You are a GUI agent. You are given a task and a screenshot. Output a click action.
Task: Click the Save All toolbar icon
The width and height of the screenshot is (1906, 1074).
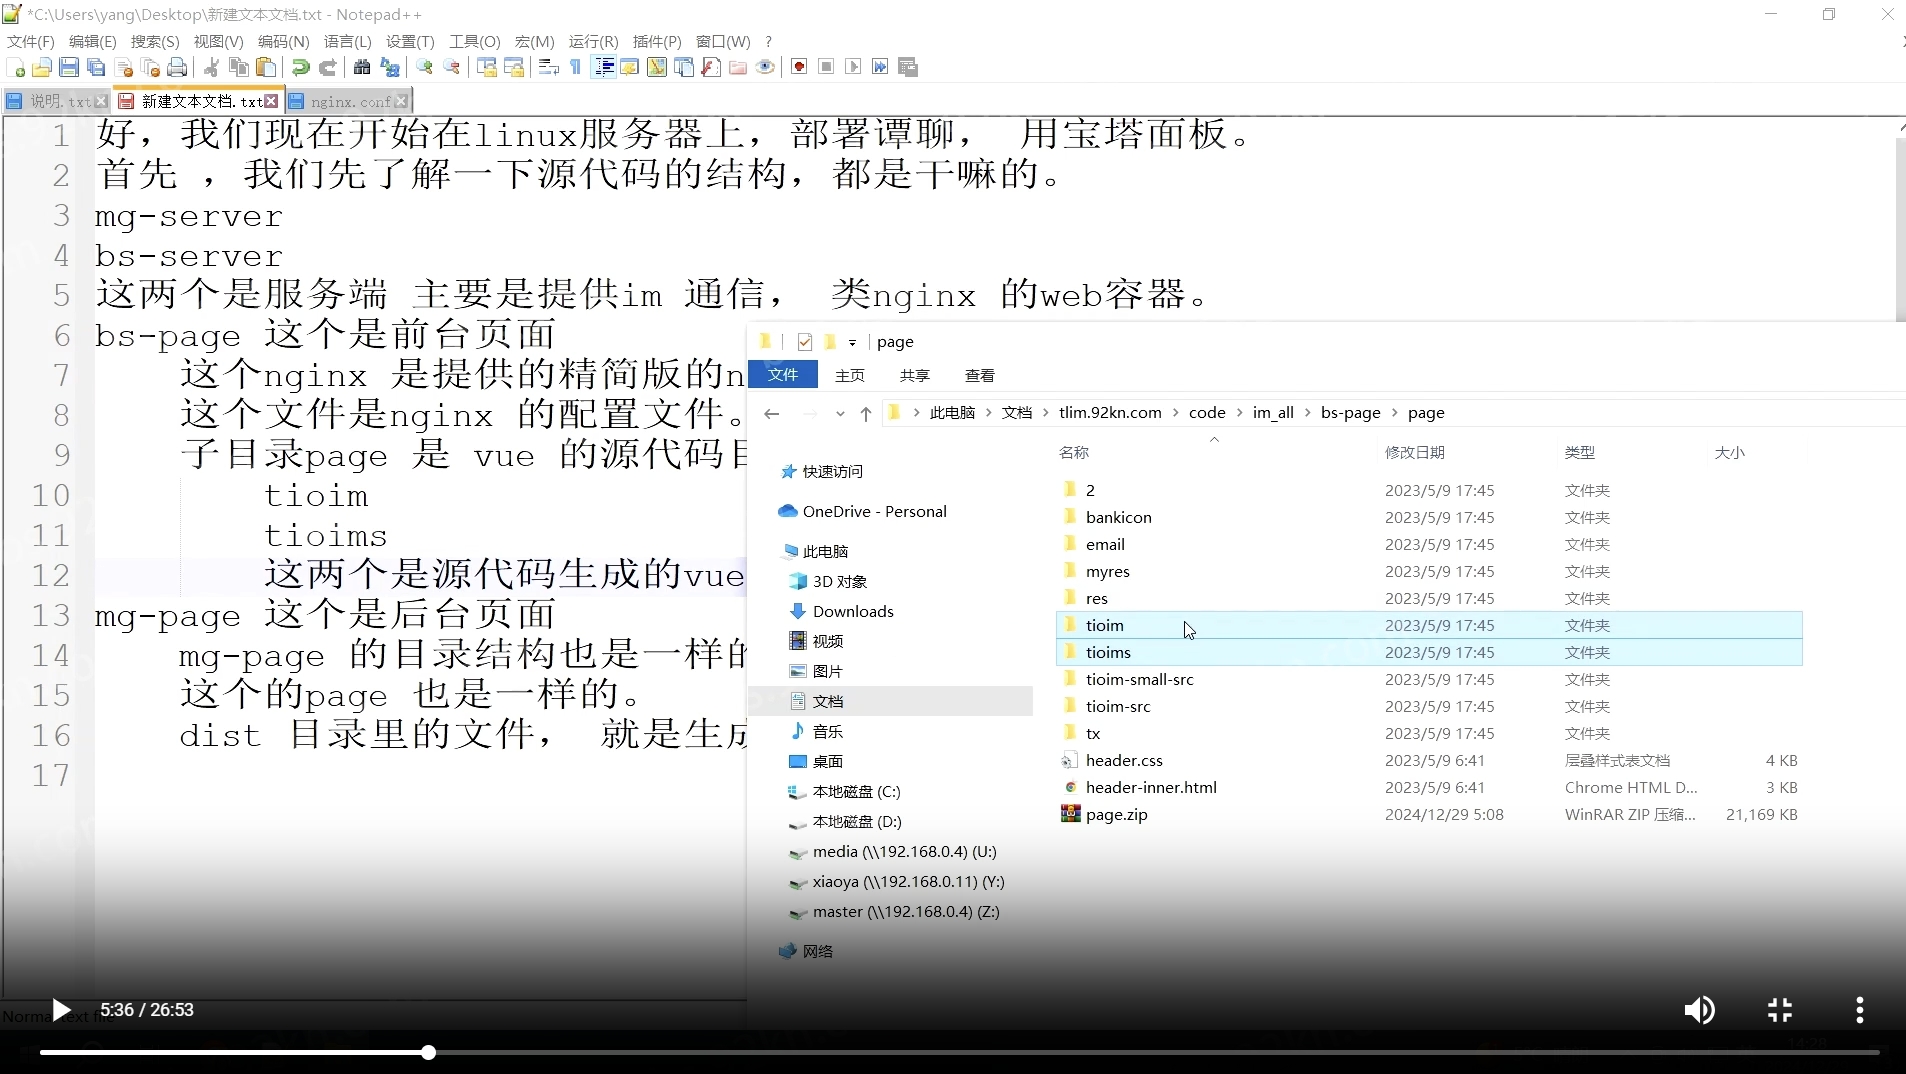click(x=96, y=67)
